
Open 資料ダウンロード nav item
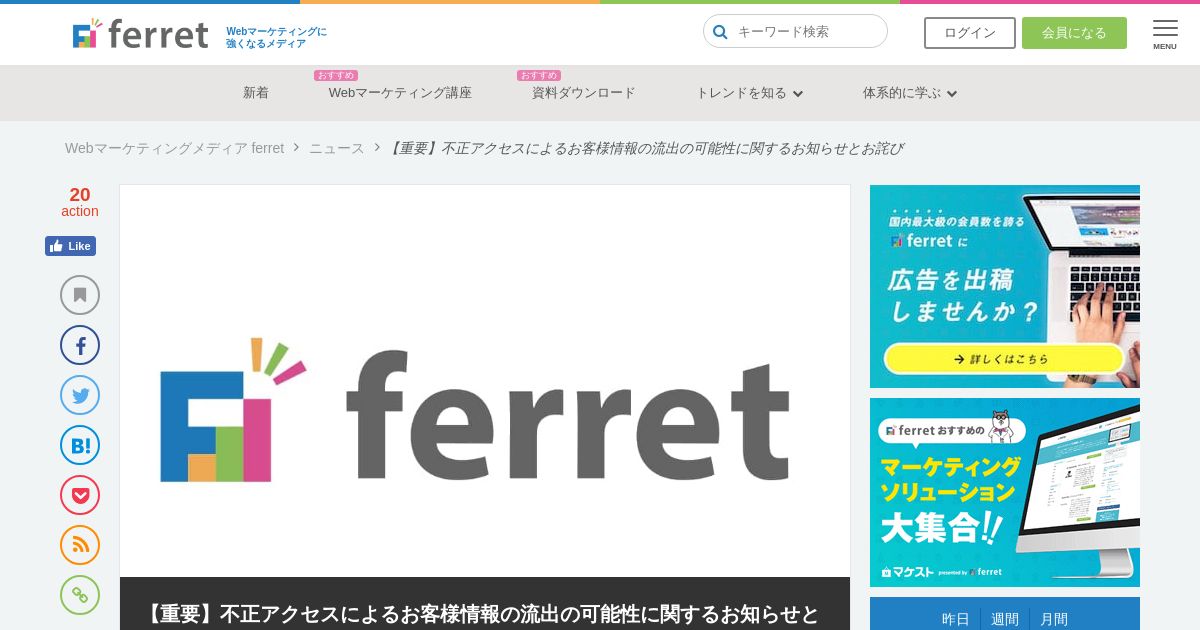pyautogui.click(x=584, y=93)
